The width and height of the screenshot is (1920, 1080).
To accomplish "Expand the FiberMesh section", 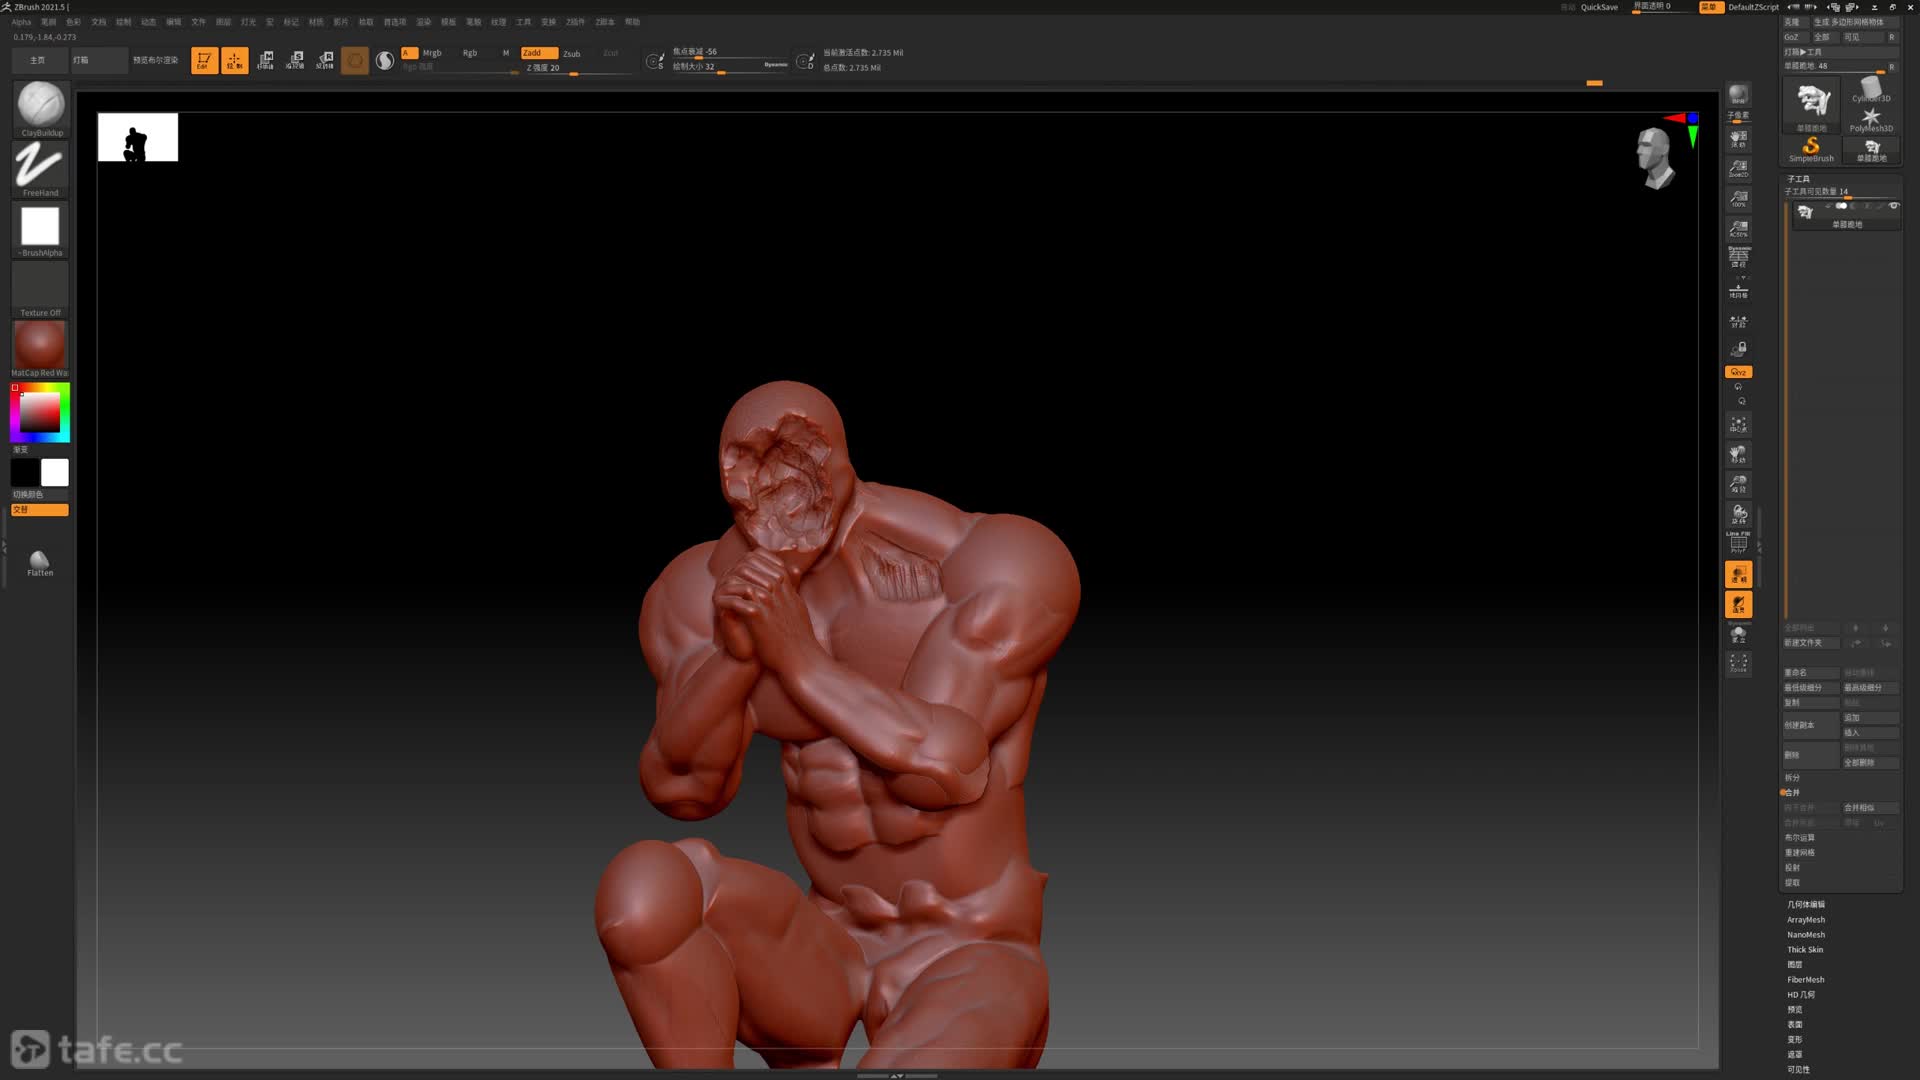I will (x=1806, y=980).
